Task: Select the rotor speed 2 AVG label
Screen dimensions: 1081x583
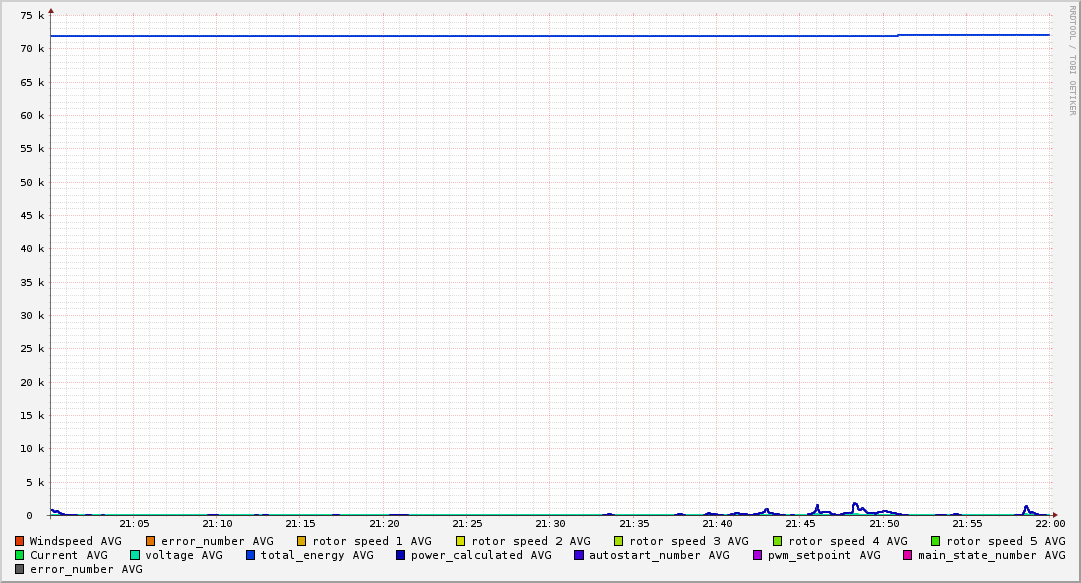Action: (x=530, y=541)
